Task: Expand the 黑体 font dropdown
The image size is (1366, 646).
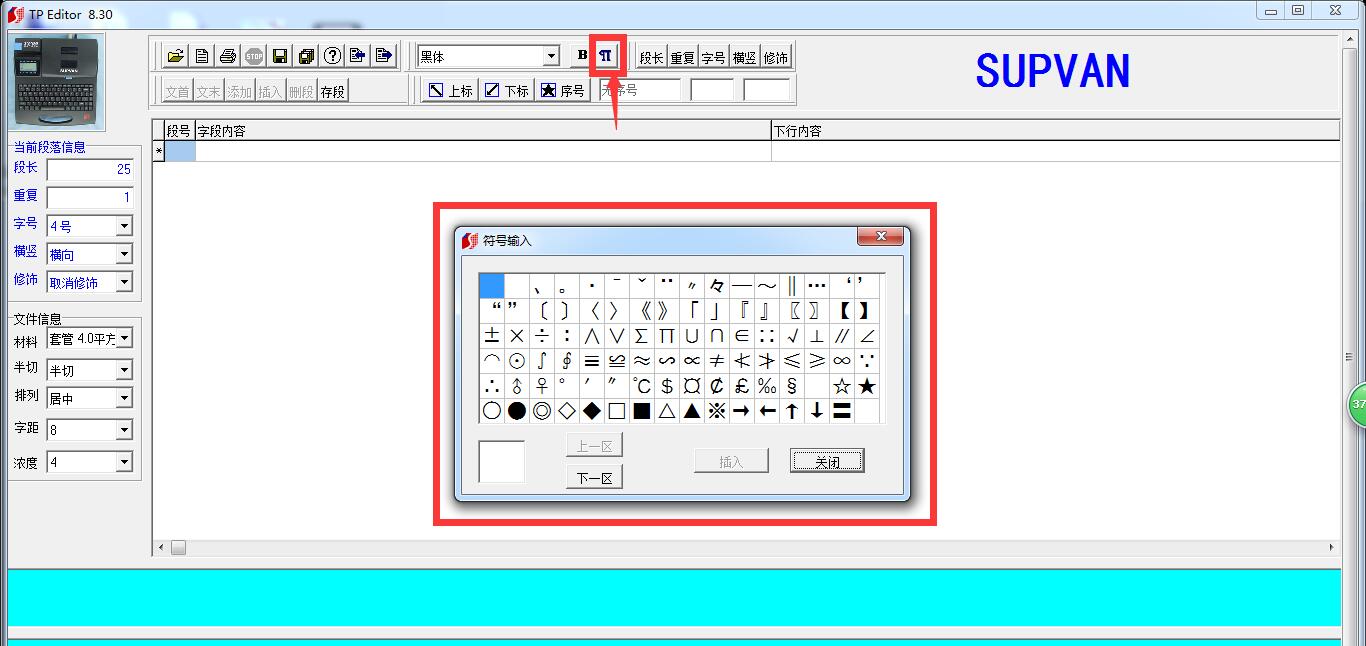Action: [551, 57]
